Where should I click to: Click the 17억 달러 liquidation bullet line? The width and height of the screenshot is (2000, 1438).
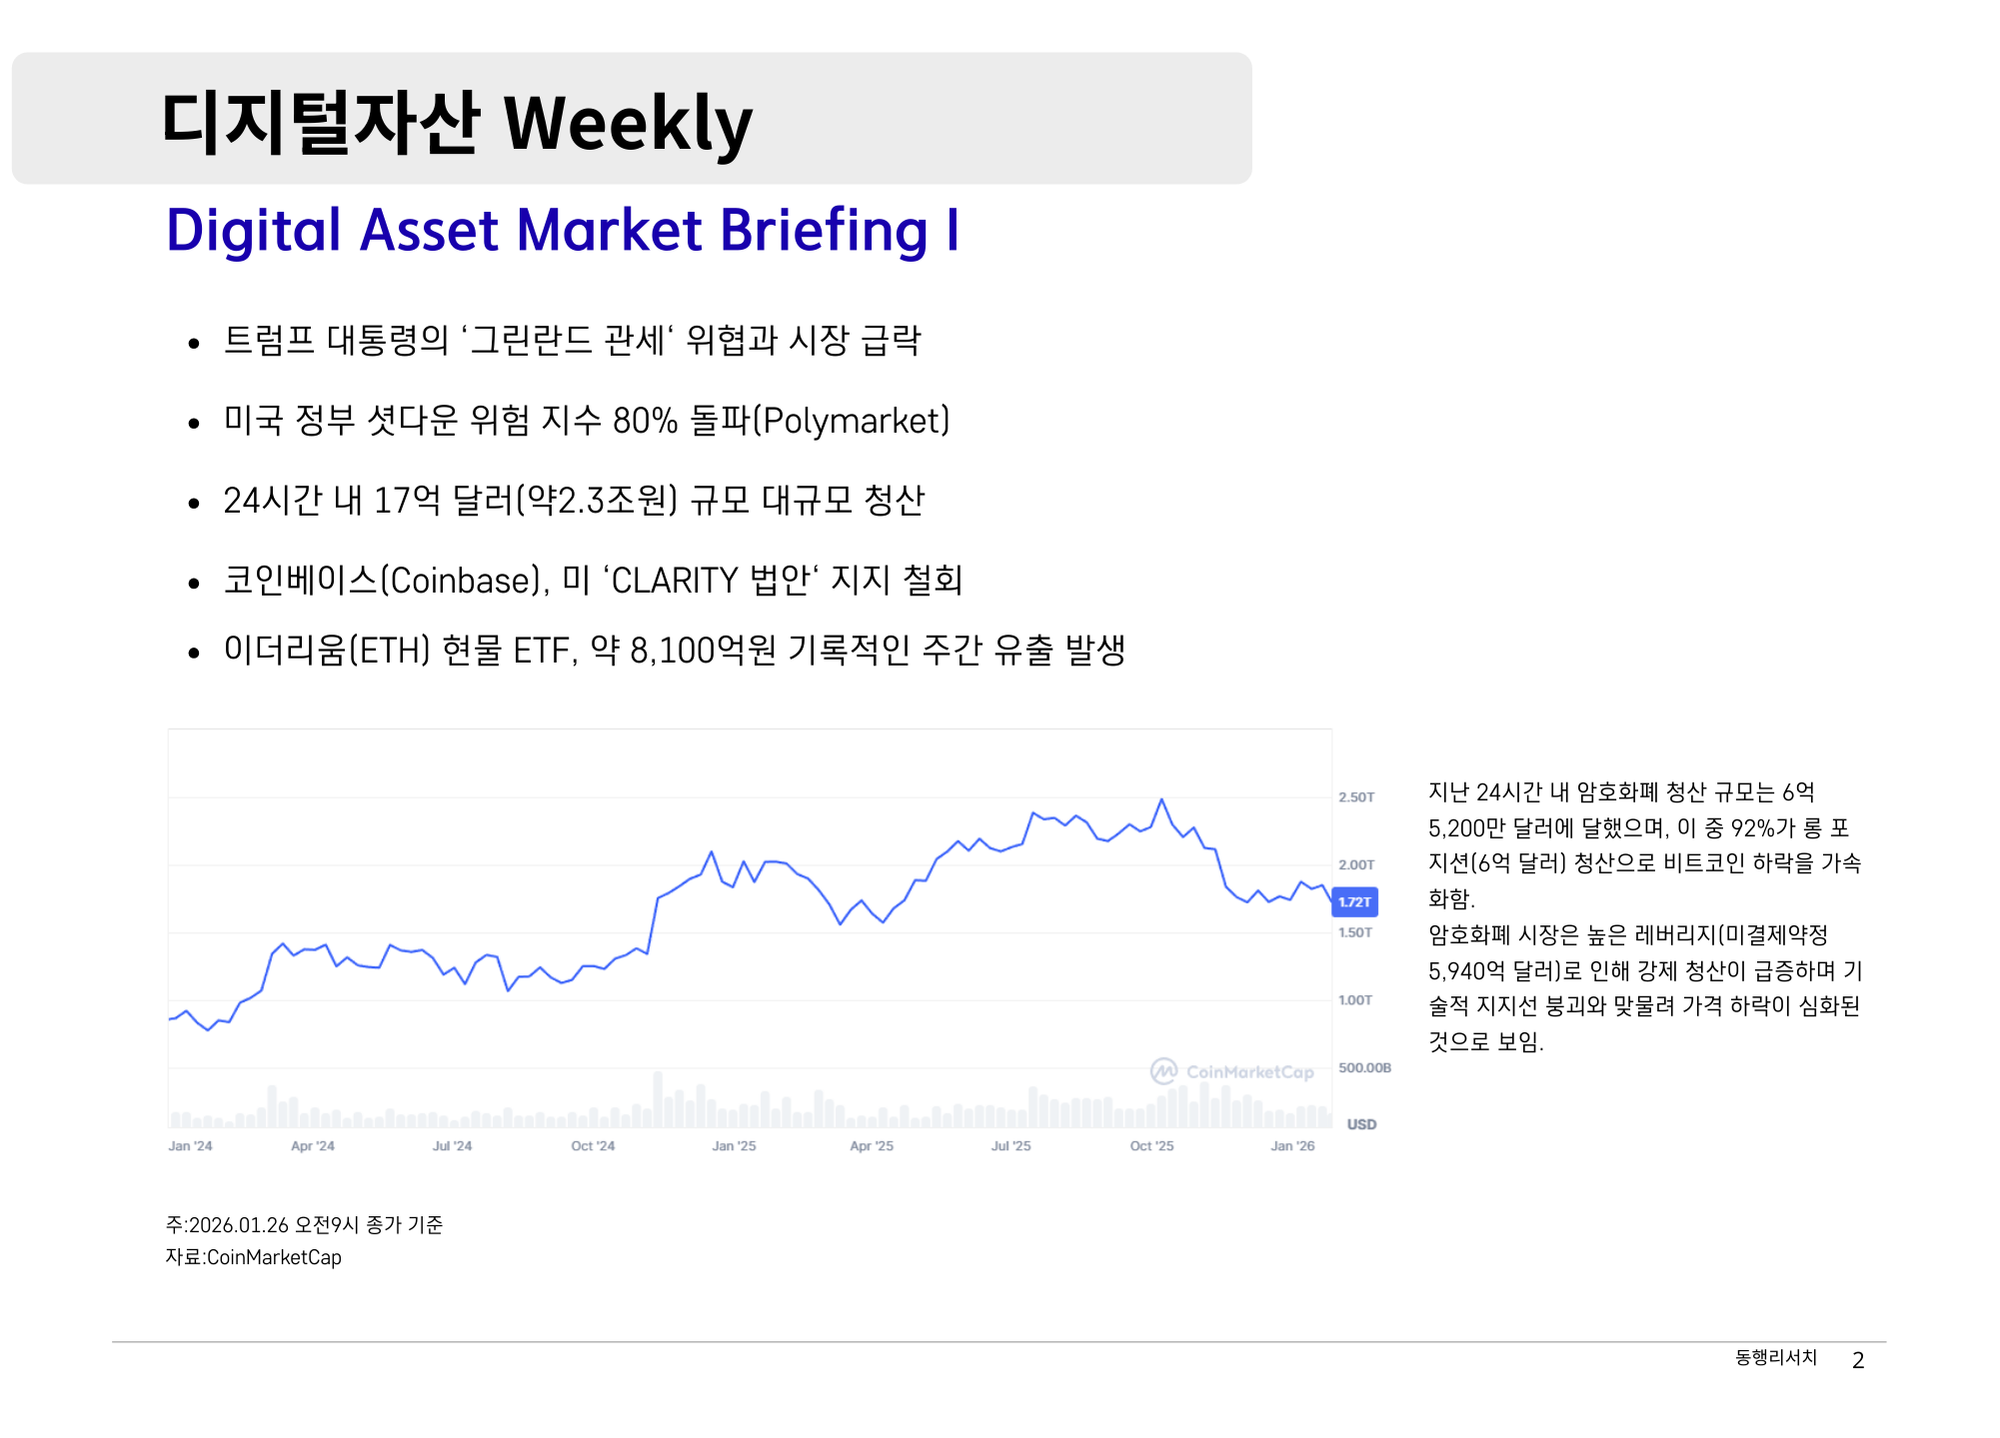point(573,500)
